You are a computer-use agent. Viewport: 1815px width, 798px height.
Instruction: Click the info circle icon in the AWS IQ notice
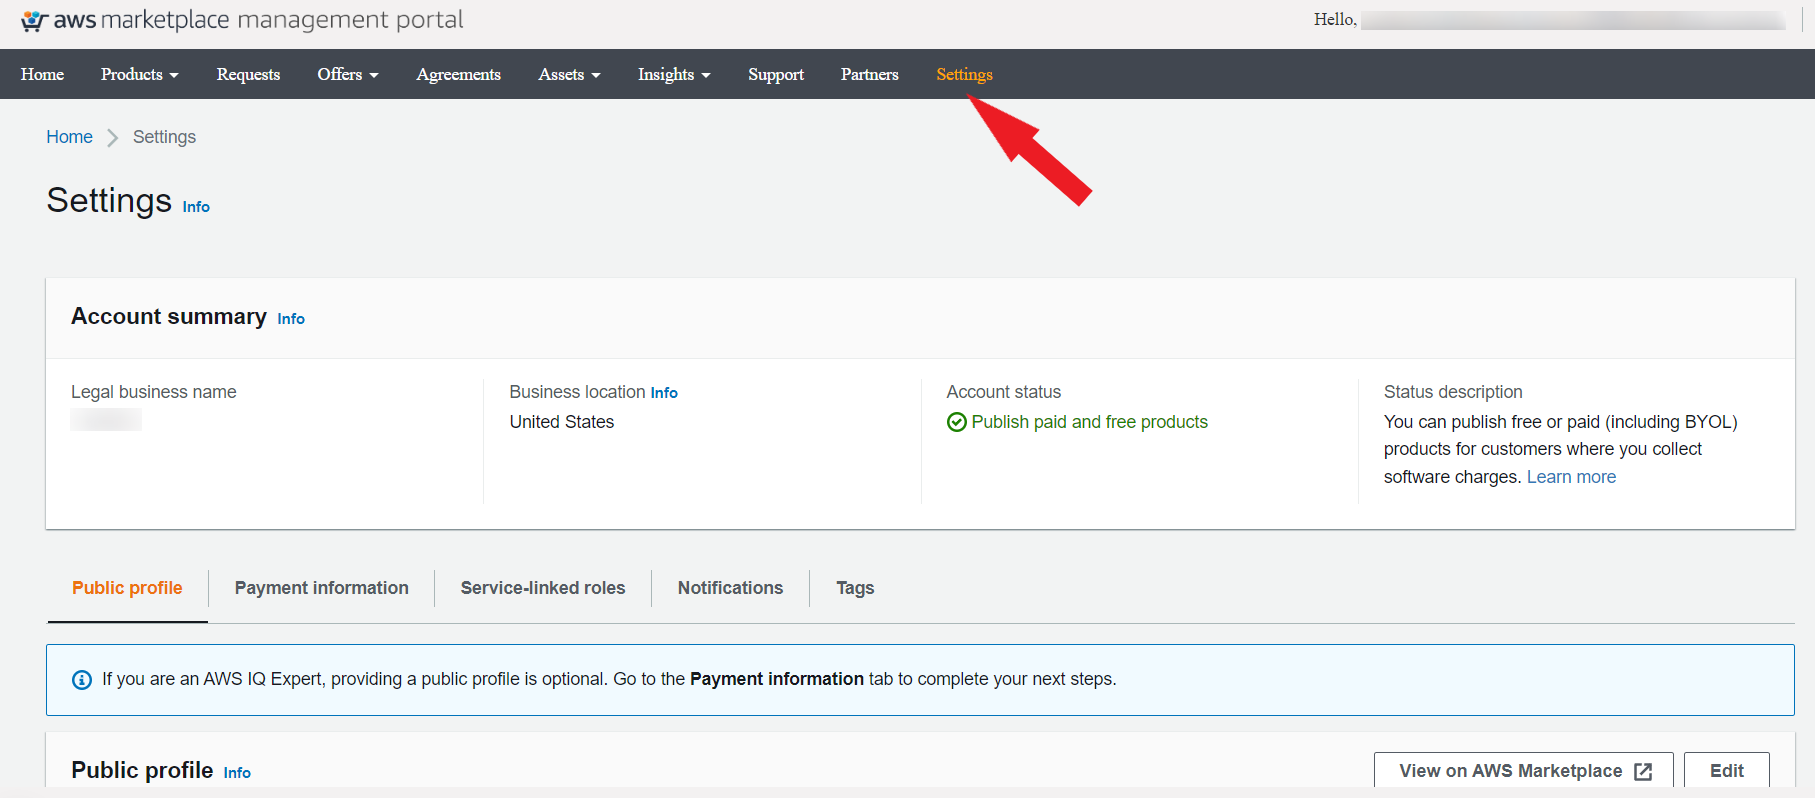click(x=82, y=680)
